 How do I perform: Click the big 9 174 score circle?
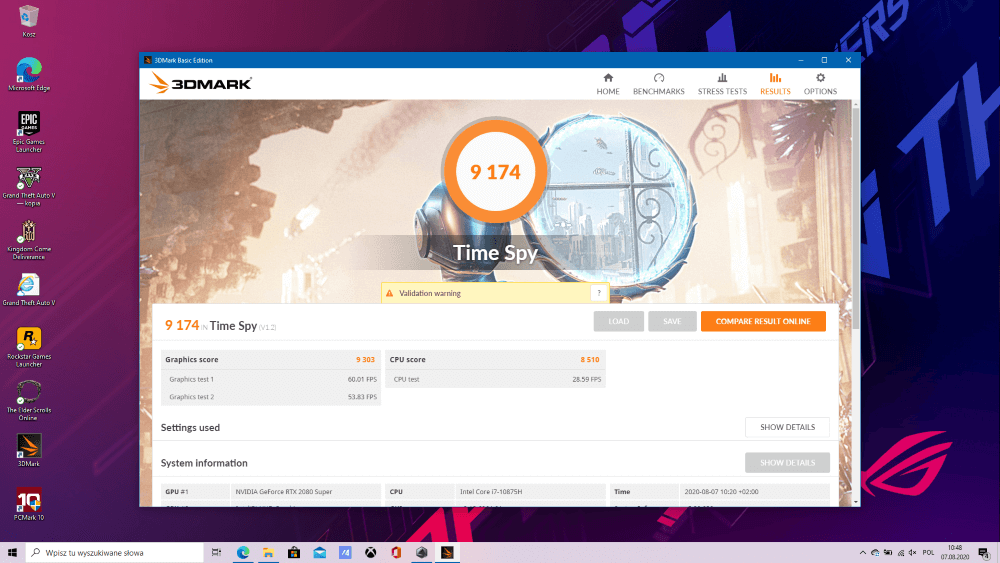click(x=495, y=172)
